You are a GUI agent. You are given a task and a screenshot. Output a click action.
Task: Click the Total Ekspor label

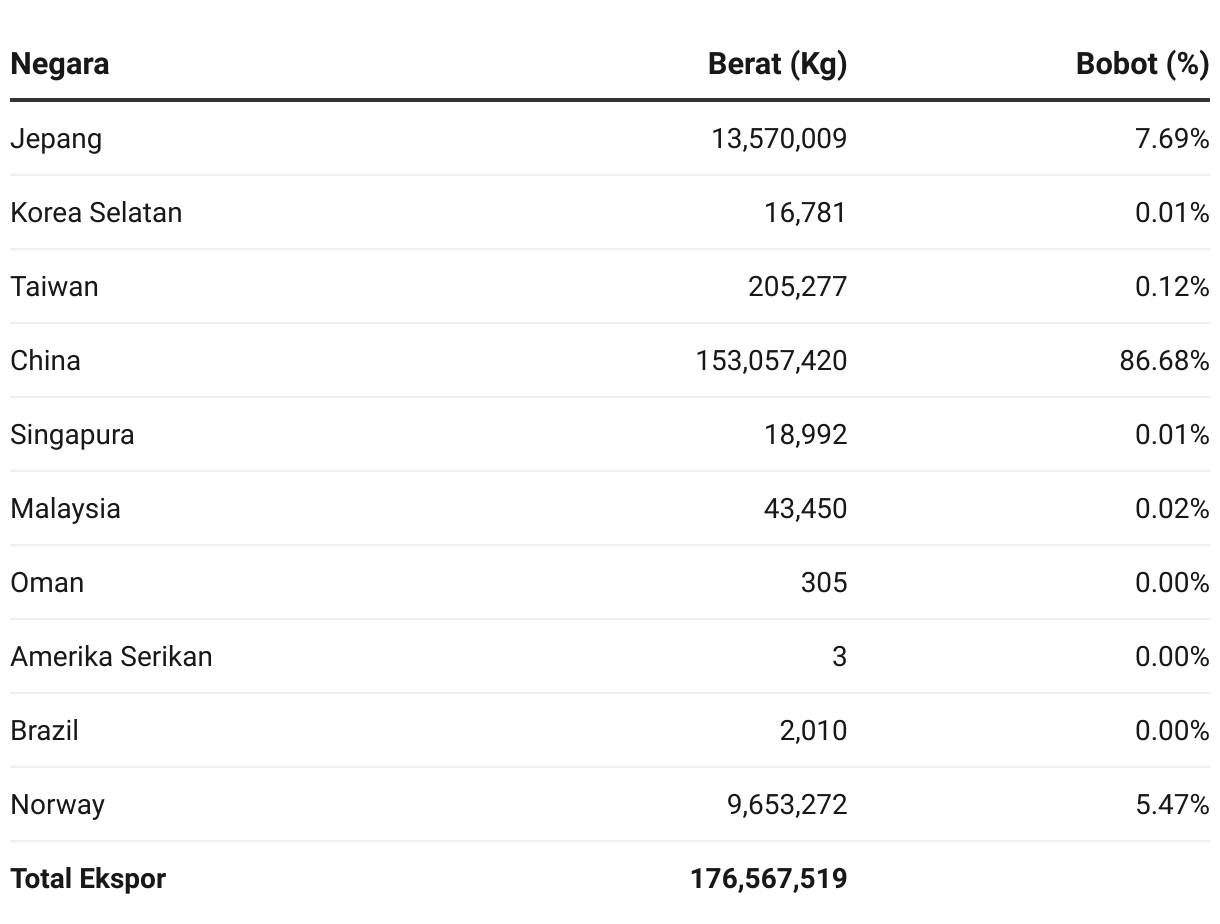click(x=88, y=879)
